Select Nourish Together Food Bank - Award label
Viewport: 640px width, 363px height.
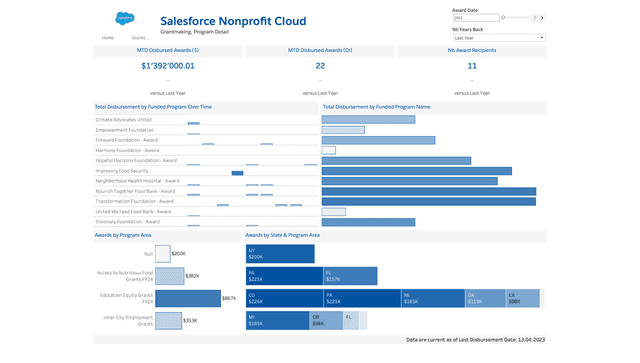click(135, 191)
